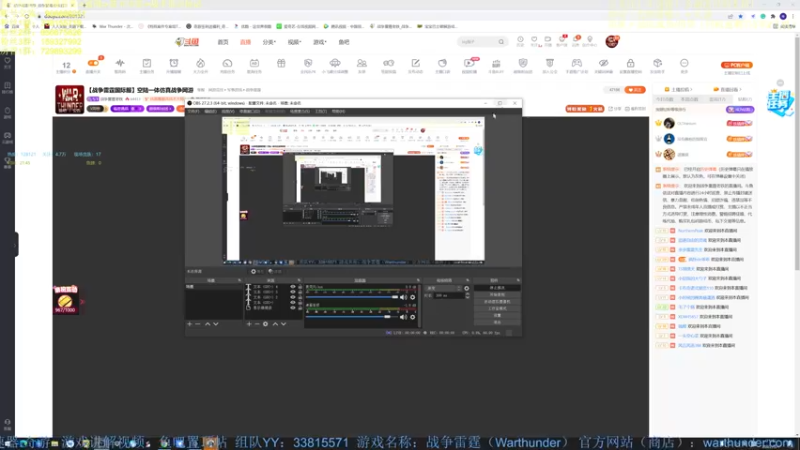This screenshot has width=800, height=450.
Task: Toggle visibility eye for 文本 (GDI+) 4 source
Action: (293, 287)
